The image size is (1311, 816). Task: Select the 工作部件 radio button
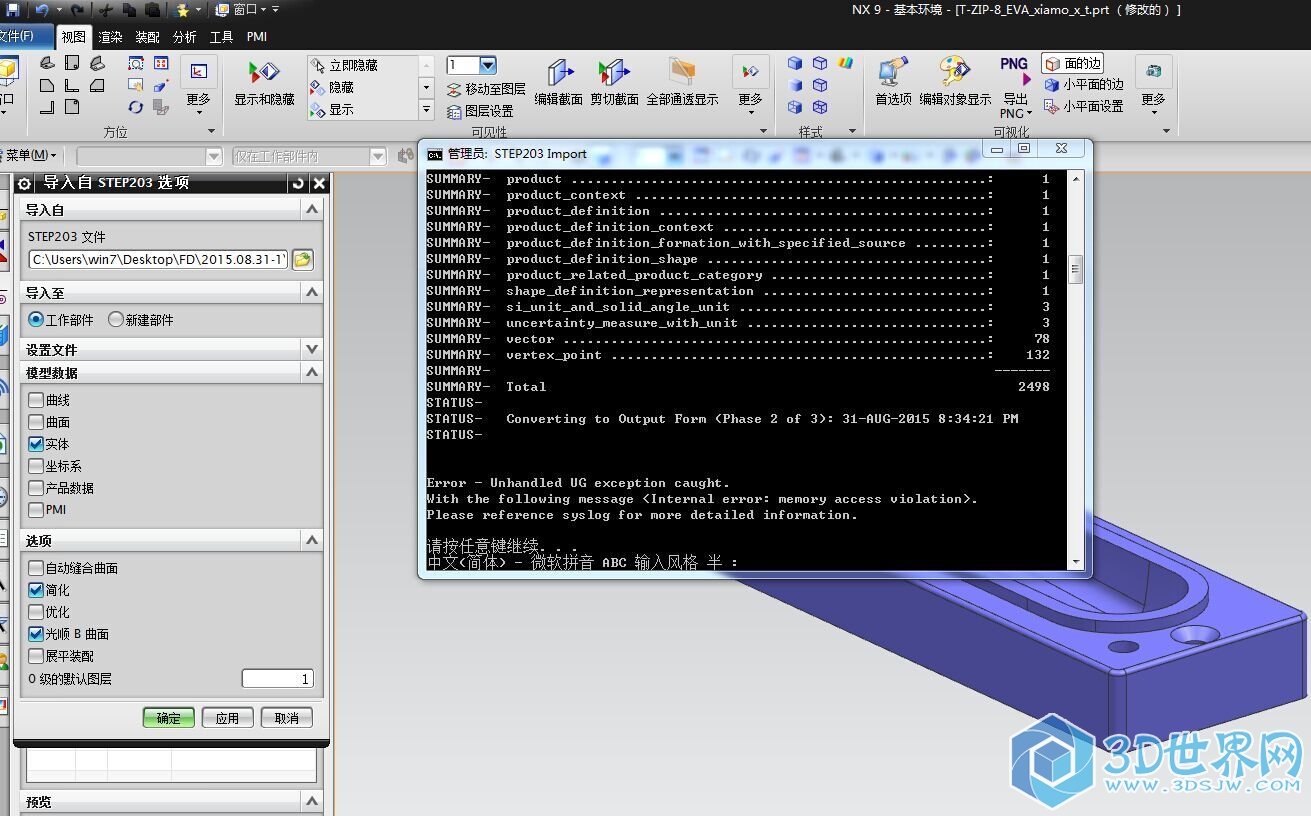pyautogui.click(x=36, y=320)
